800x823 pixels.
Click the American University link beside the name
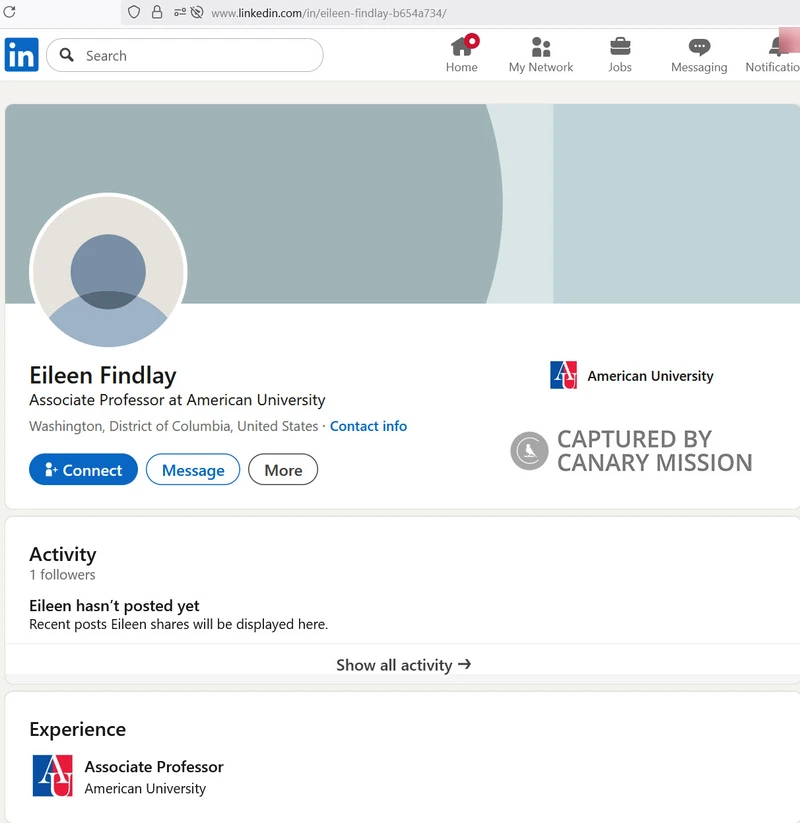pyautogui.click(x=650, y=376)
